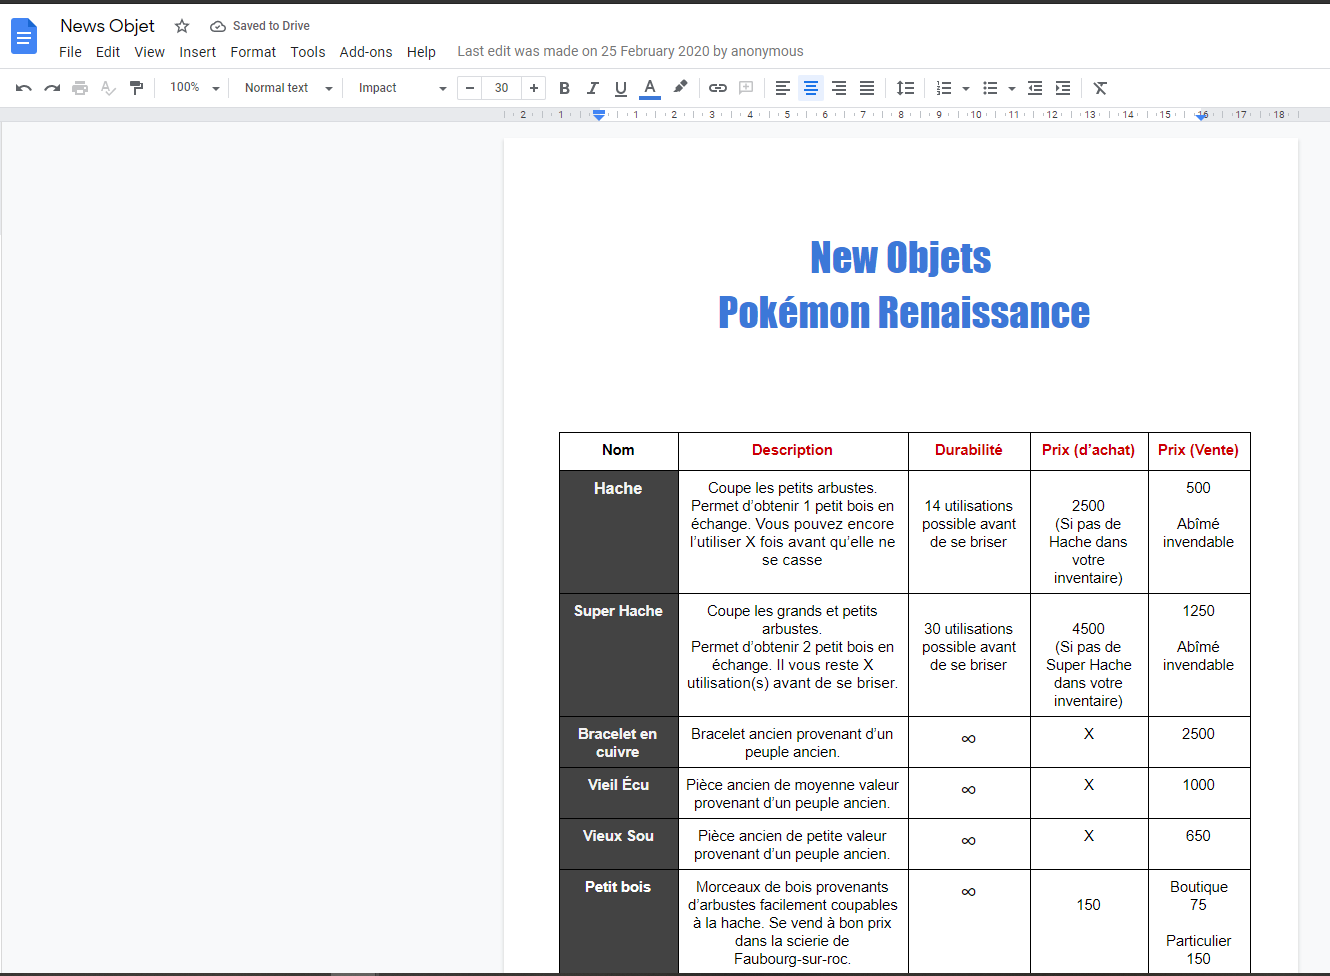This screenshot has width=1330, height=976.
Task: Click the Durabilité header cell
Action: coord(969,451)
